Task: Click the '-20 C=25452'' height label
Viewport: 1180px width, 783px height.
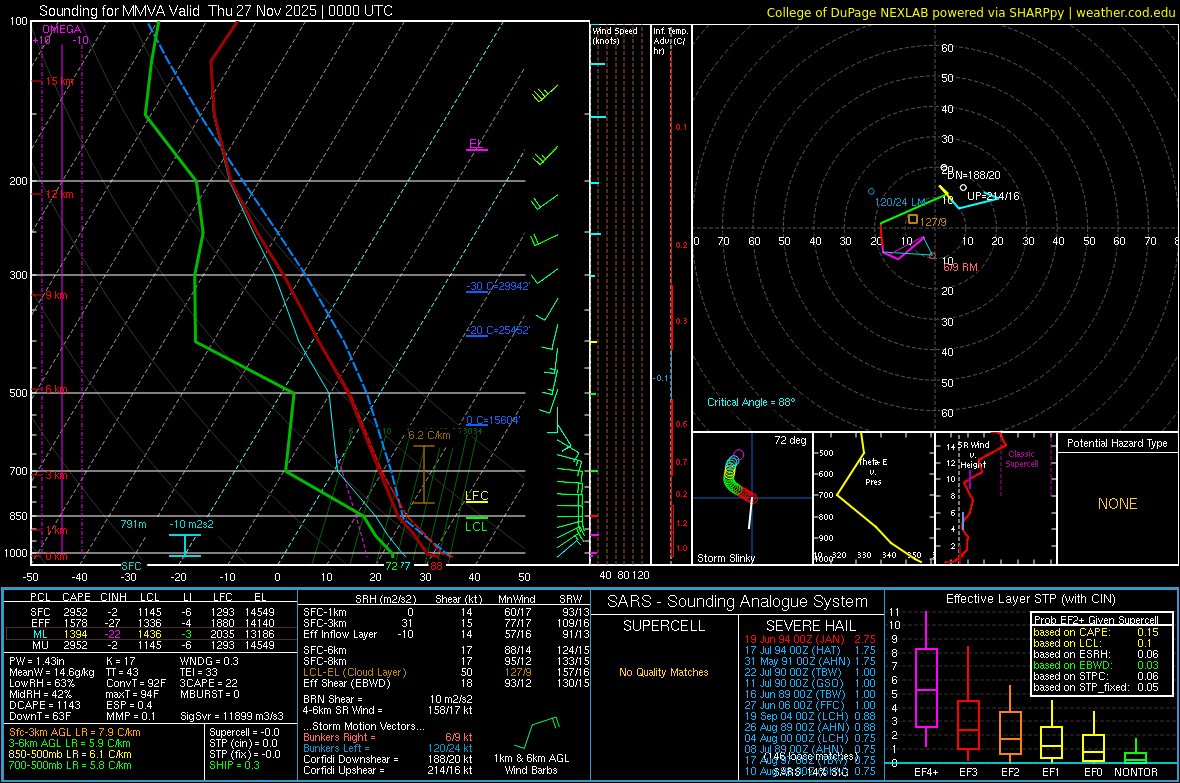Action: (497, 330)
